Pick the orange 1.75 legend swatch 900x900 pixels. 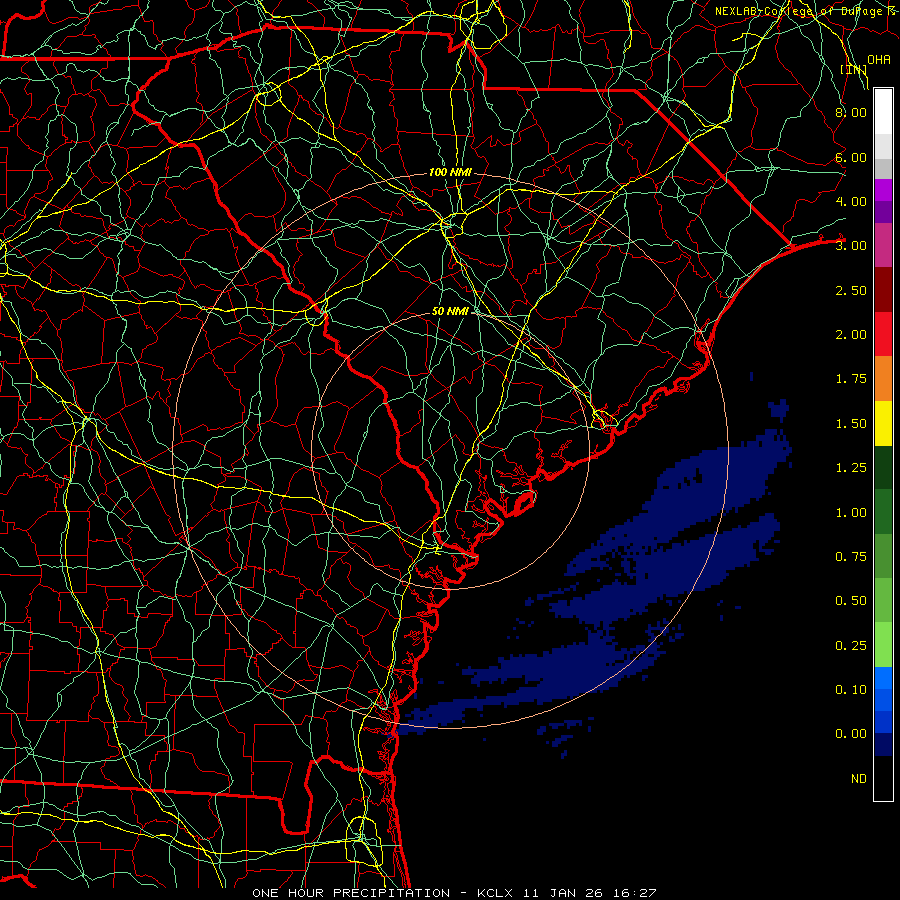point(883,379)
